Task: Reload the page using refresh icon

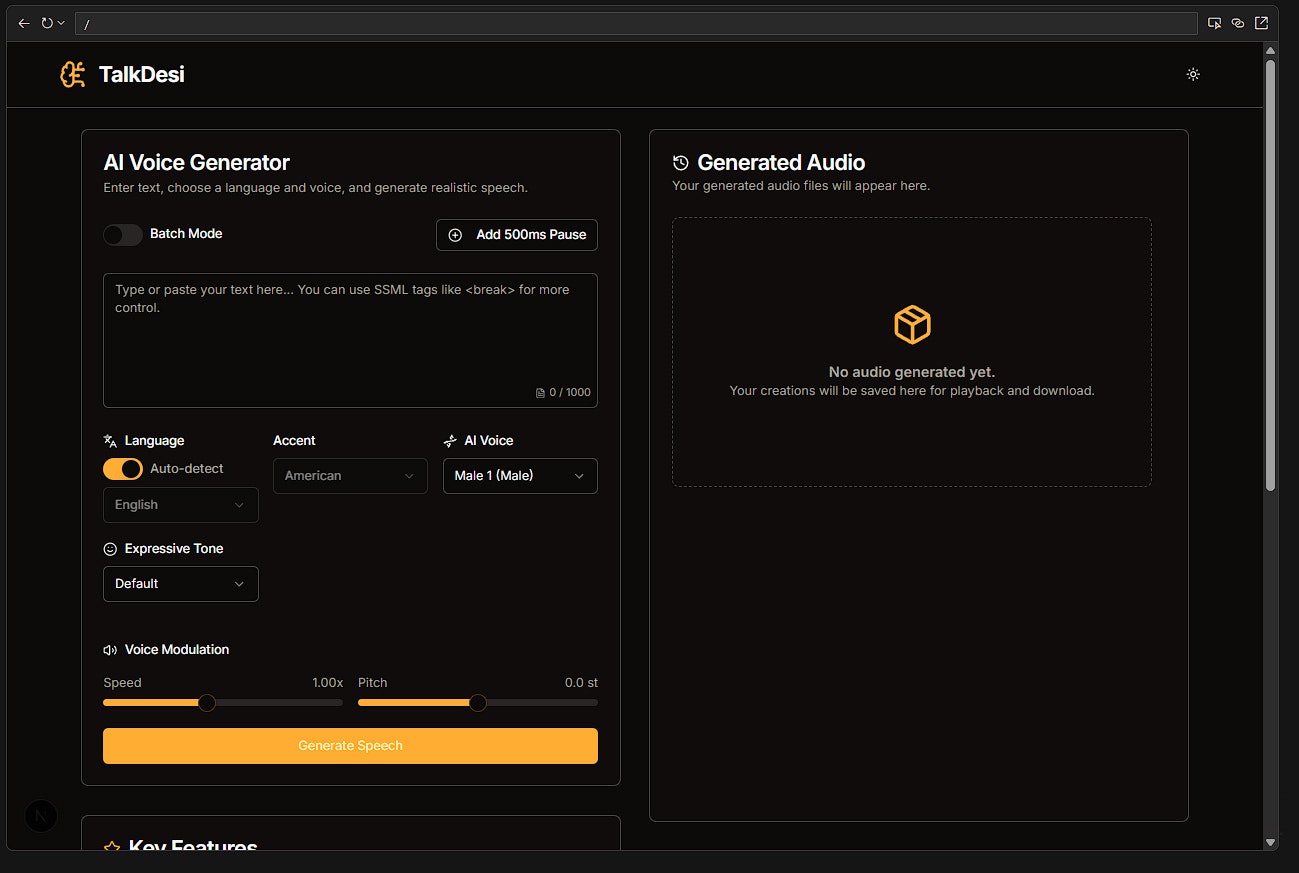Action: point(47,23)
